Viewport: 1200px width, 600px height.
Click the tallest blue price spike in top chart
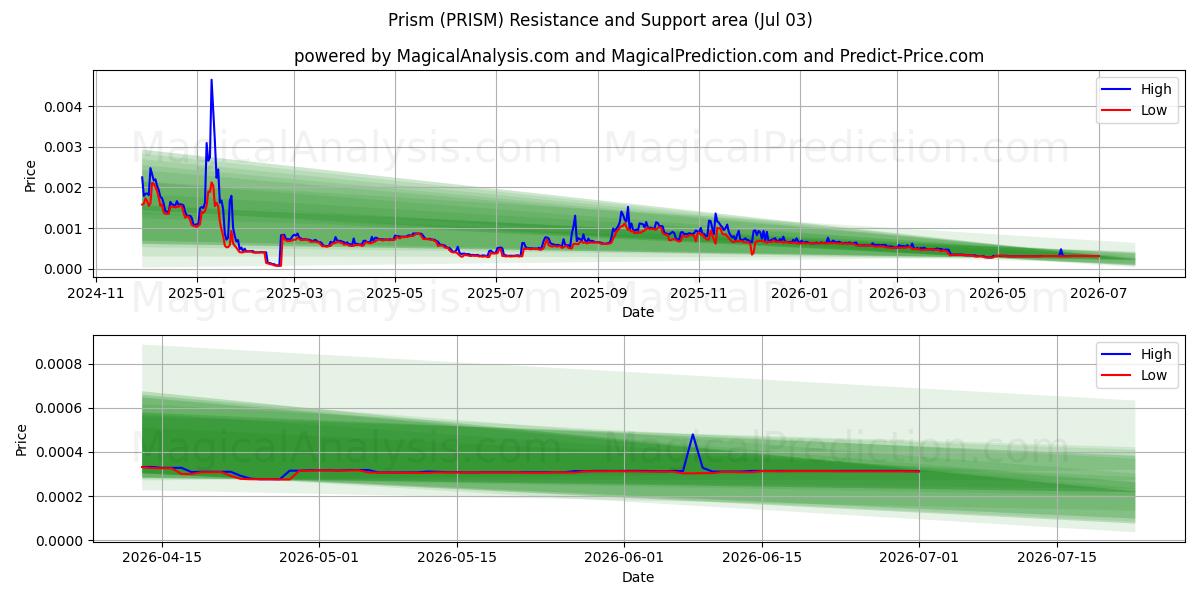211,80
